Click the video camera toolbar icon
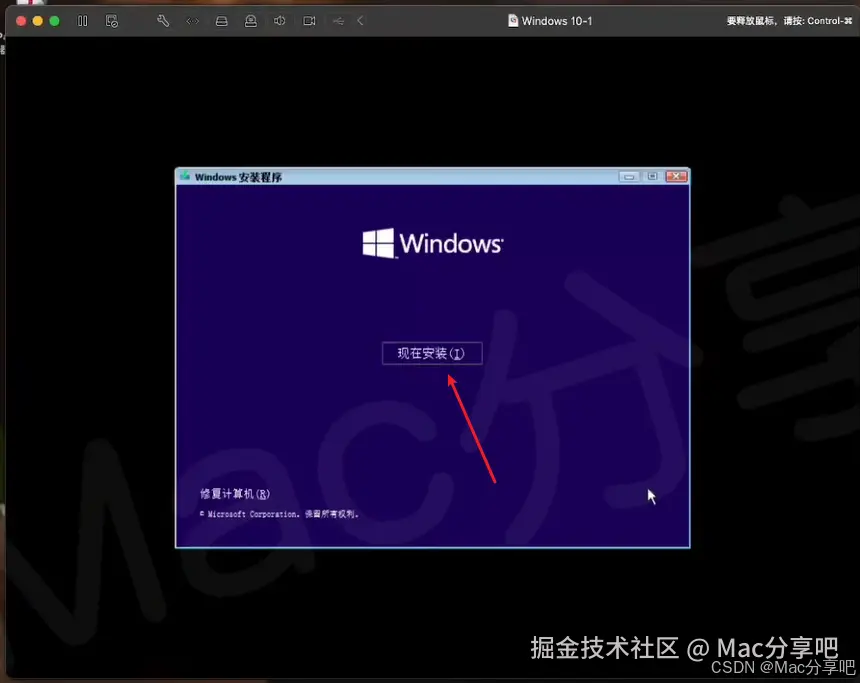Viewport: 860px width, 683px height. pos(309,20)
